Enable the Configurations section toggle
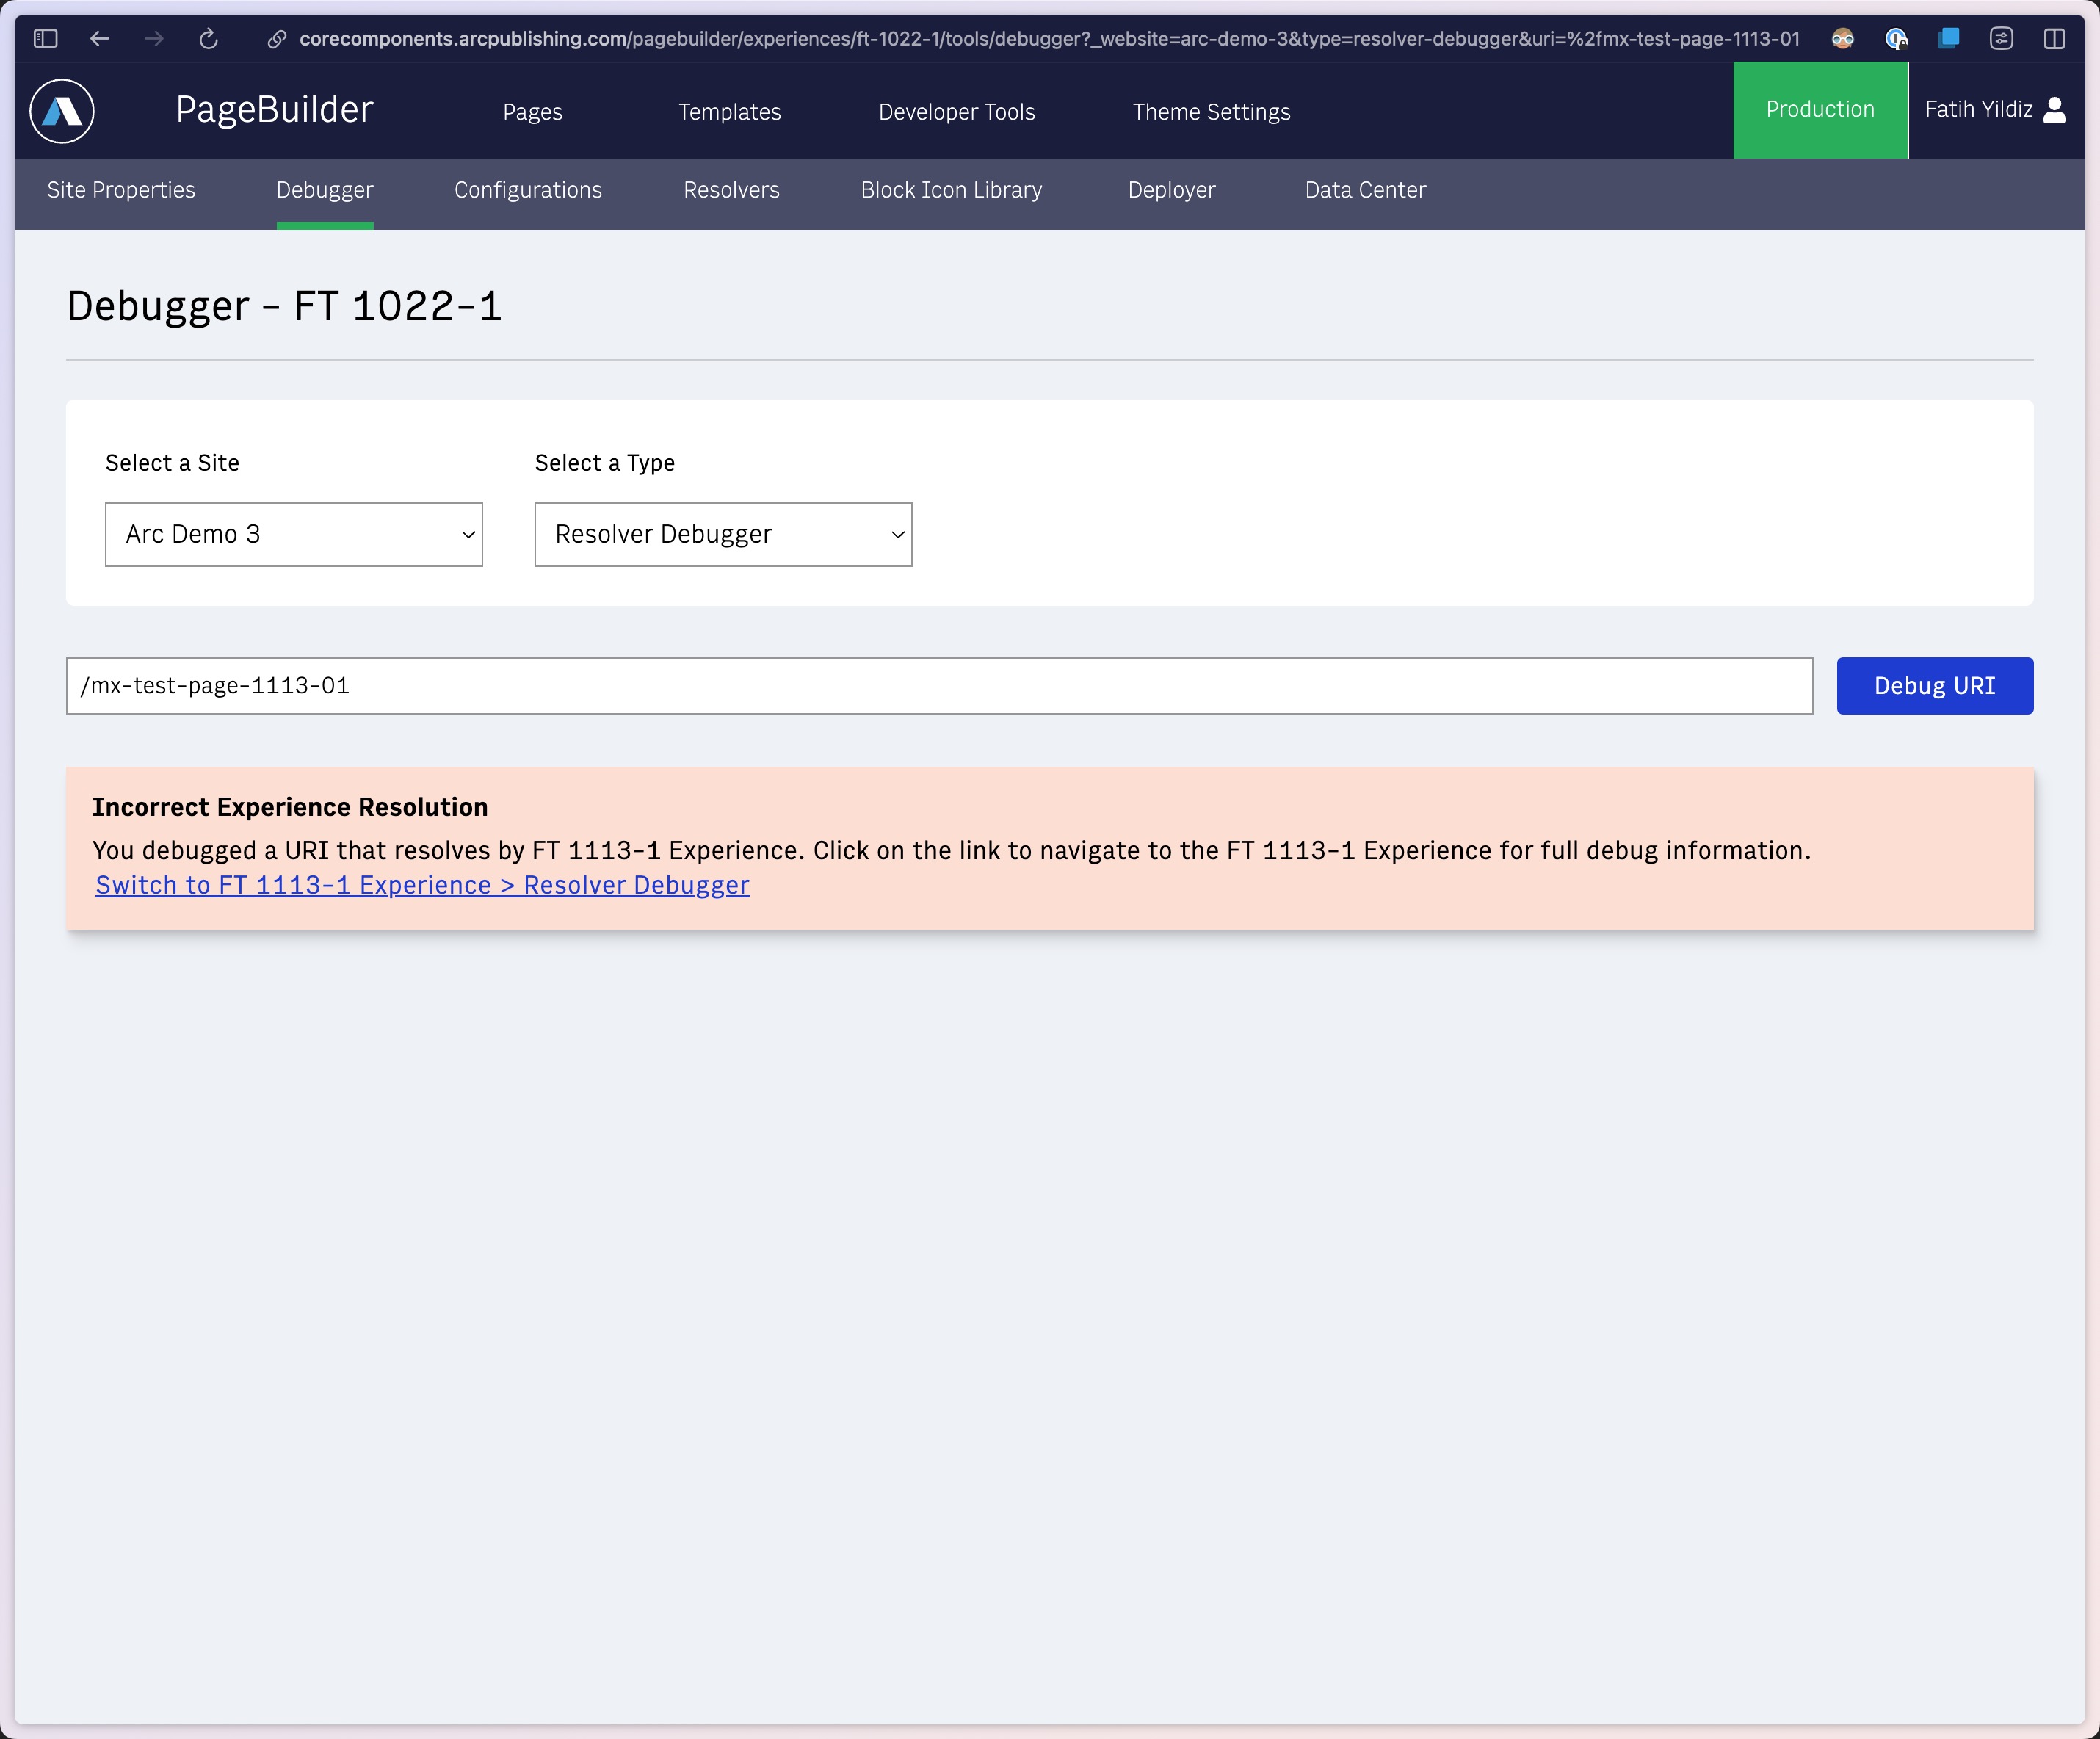The height and width of the screenshot is (1739, 2100). pyautogui.click(x=526, y=190)
